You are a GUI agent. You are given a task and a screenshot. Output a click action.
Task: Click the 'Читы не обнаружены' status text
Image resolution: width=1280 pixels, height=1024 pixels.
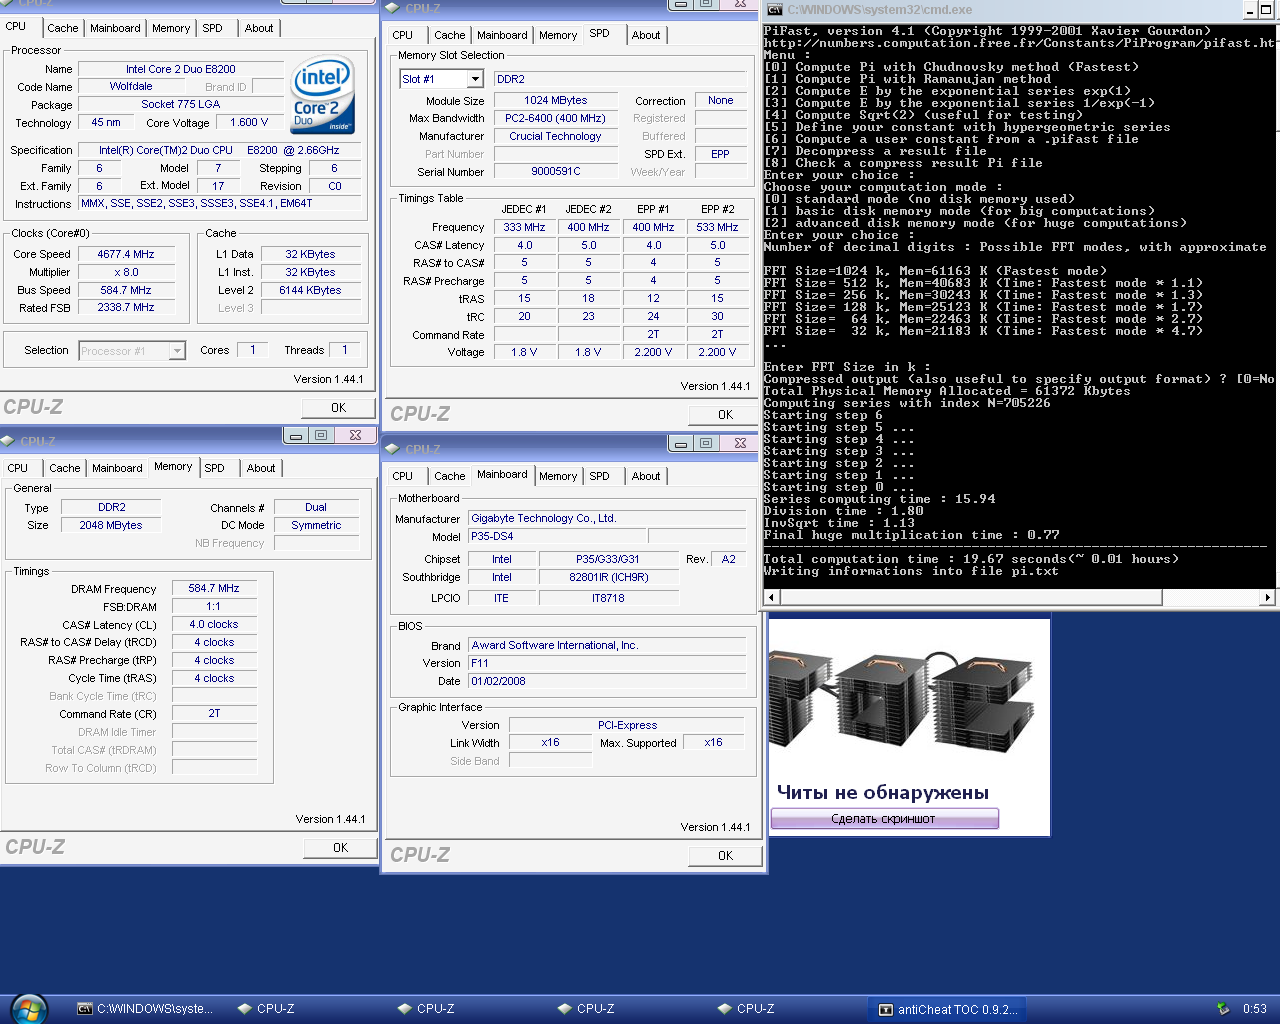[883, 793]
